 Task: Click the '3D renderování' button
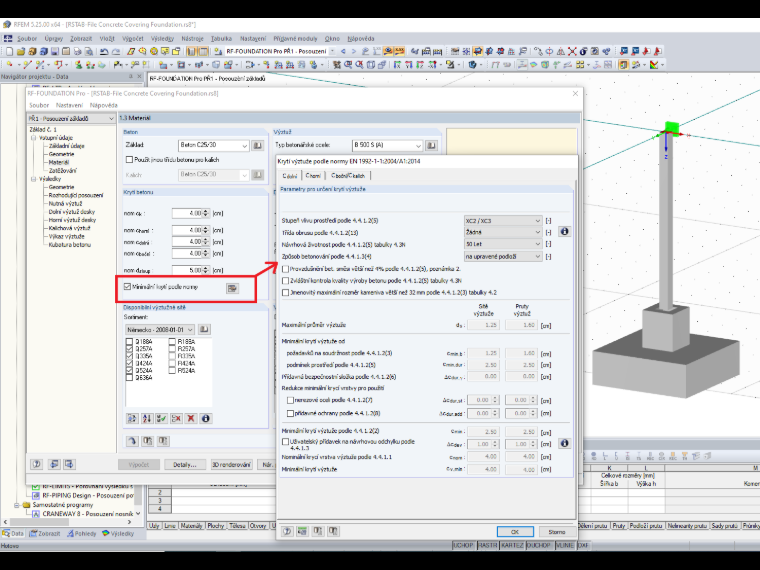click(x=231, y=464)
